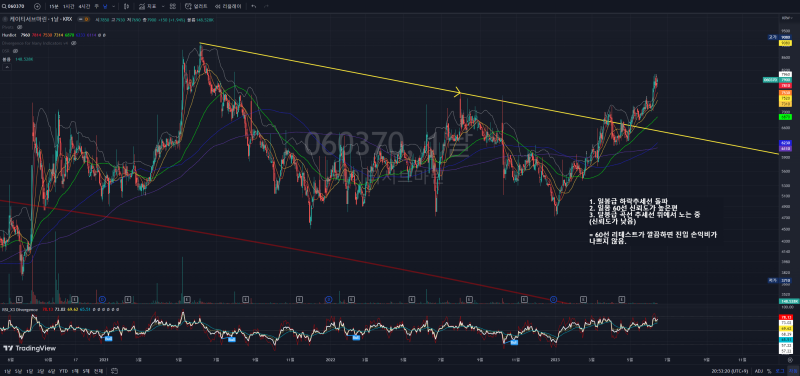The width and height of the screenshot is (800, 376).
Task: Click teal volume value label on scale
Action: click(789, 302)
